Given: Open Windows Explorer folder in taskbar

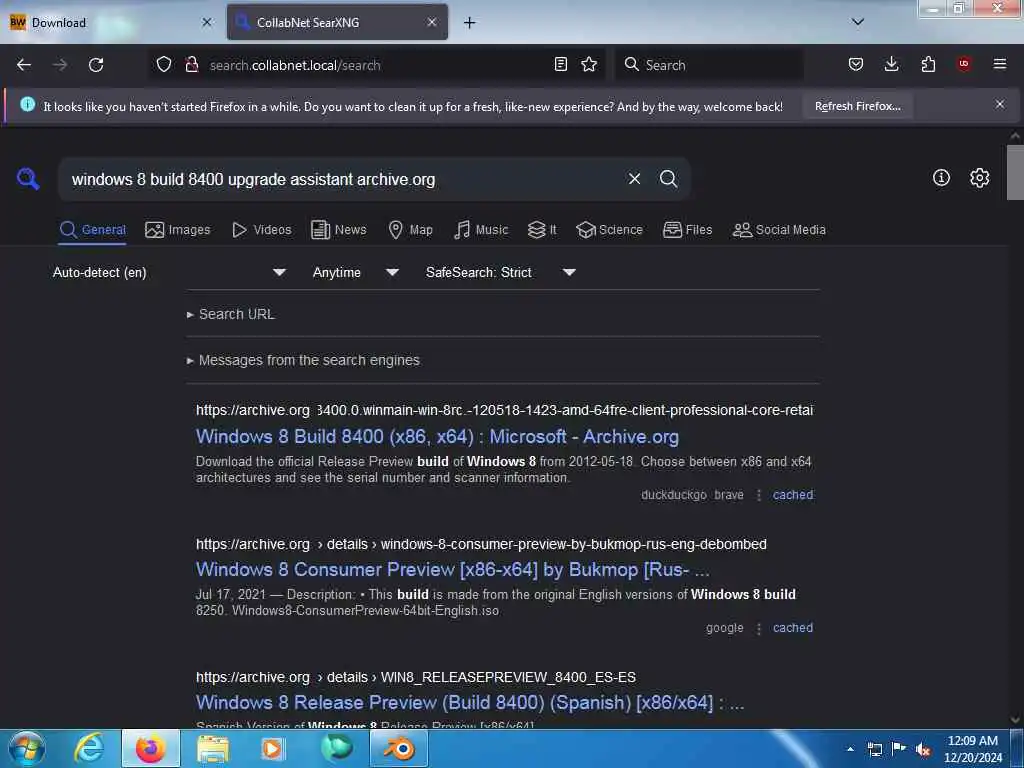Looking at the screenshot, I should pos(213,748).
